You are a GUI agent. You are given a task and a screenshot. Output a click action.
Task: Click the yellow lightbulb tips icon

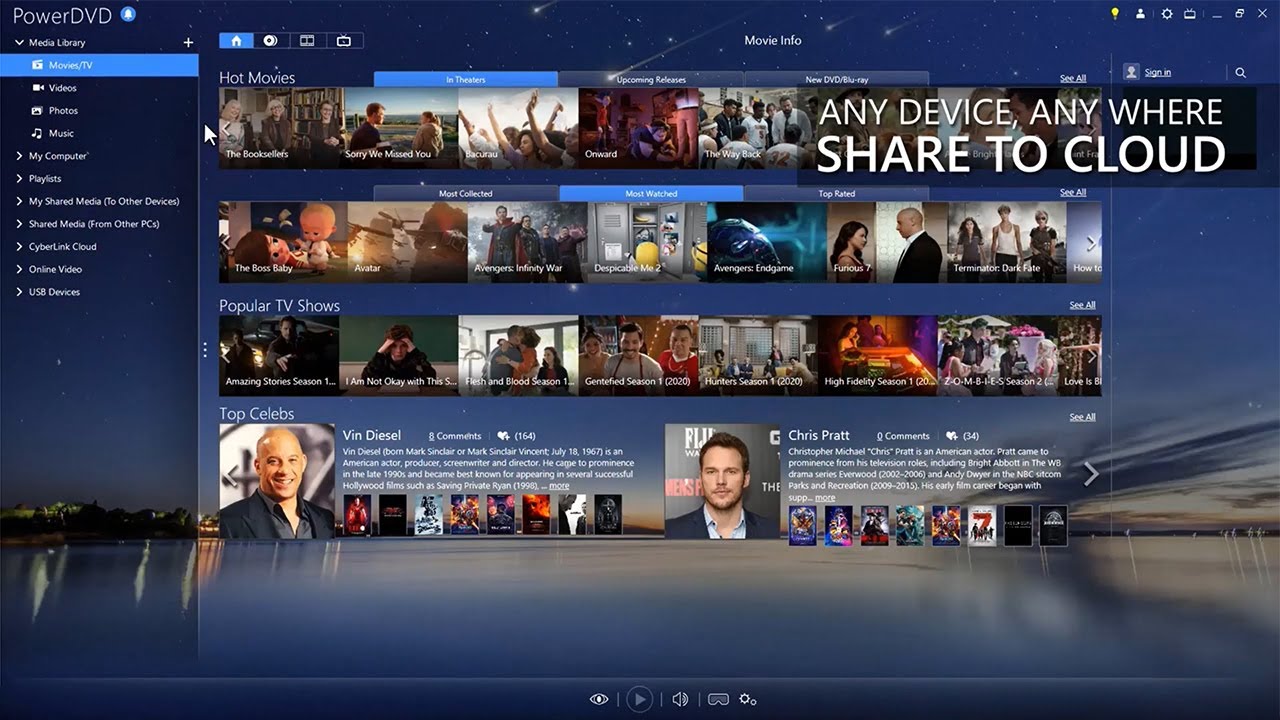click(1115, 14)
